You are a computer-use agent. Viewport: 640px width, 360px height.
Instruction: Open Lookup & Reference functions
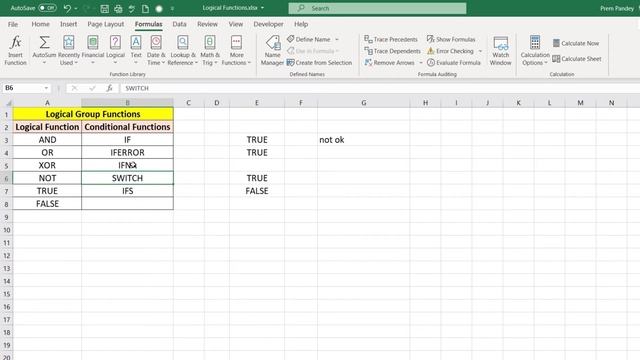coord(183,50)
